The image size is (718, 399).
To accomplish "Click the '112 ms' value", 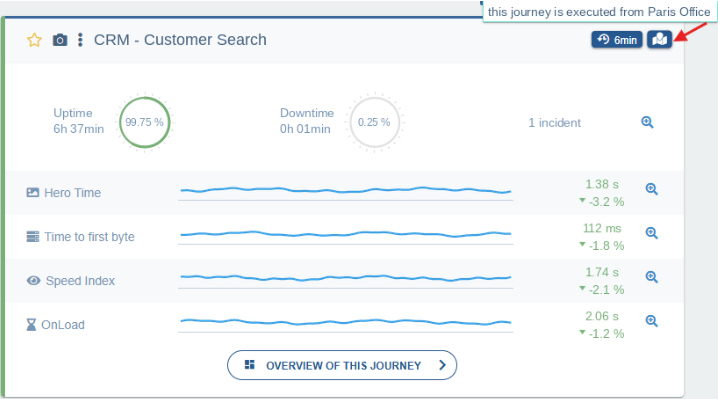I will pyautogui.click(x=602, y=228).
